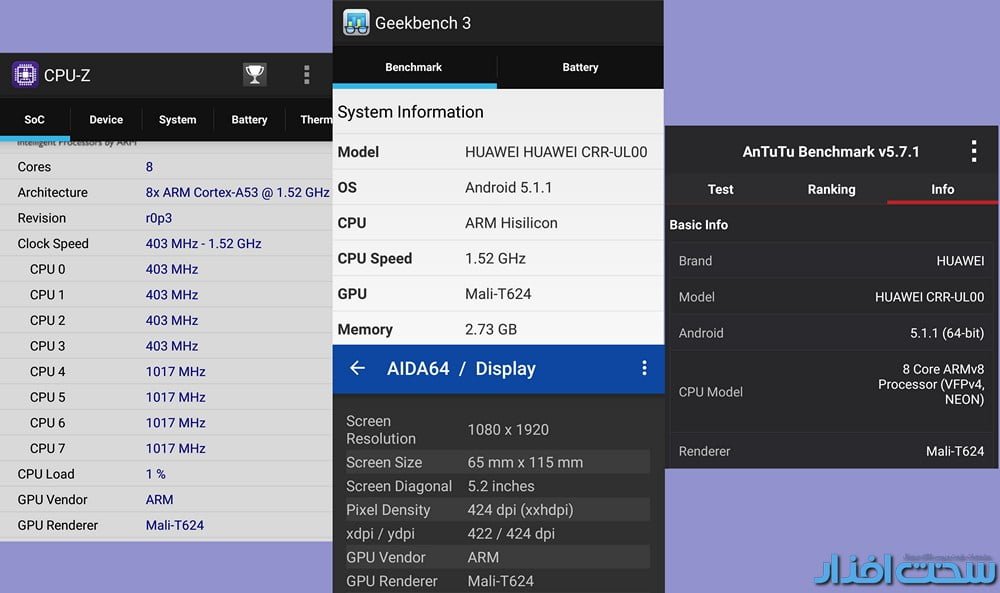Switch to the Device tab in CPU-Z
Image resolution: width=1000 pixels, height=593 pixels.
106,120
